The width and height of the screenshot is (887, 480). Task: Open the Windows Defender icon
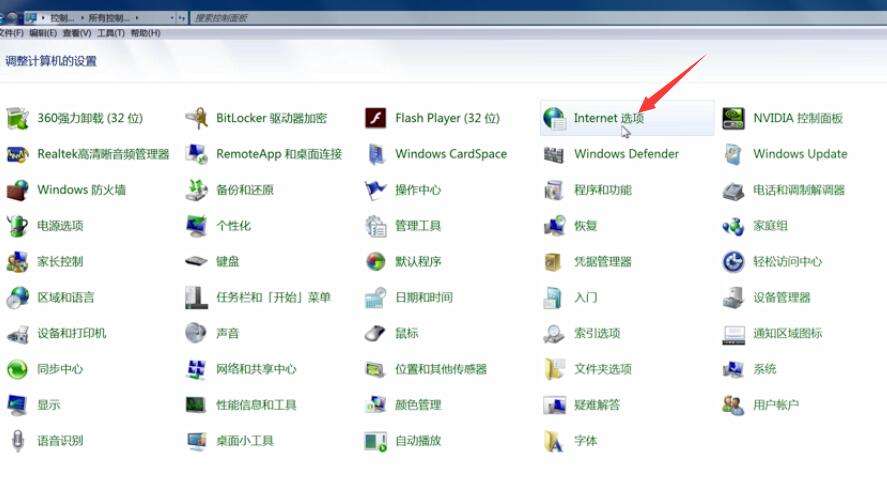click(554, 154)
